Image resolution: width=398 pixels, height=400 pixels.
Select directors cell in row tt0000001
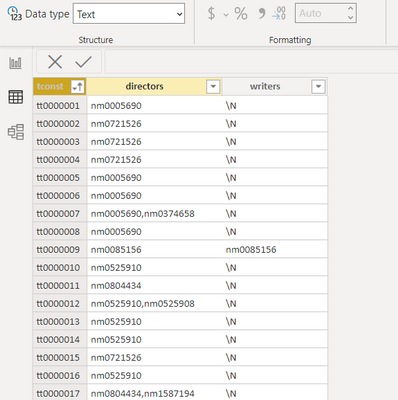tap(154, 106)
